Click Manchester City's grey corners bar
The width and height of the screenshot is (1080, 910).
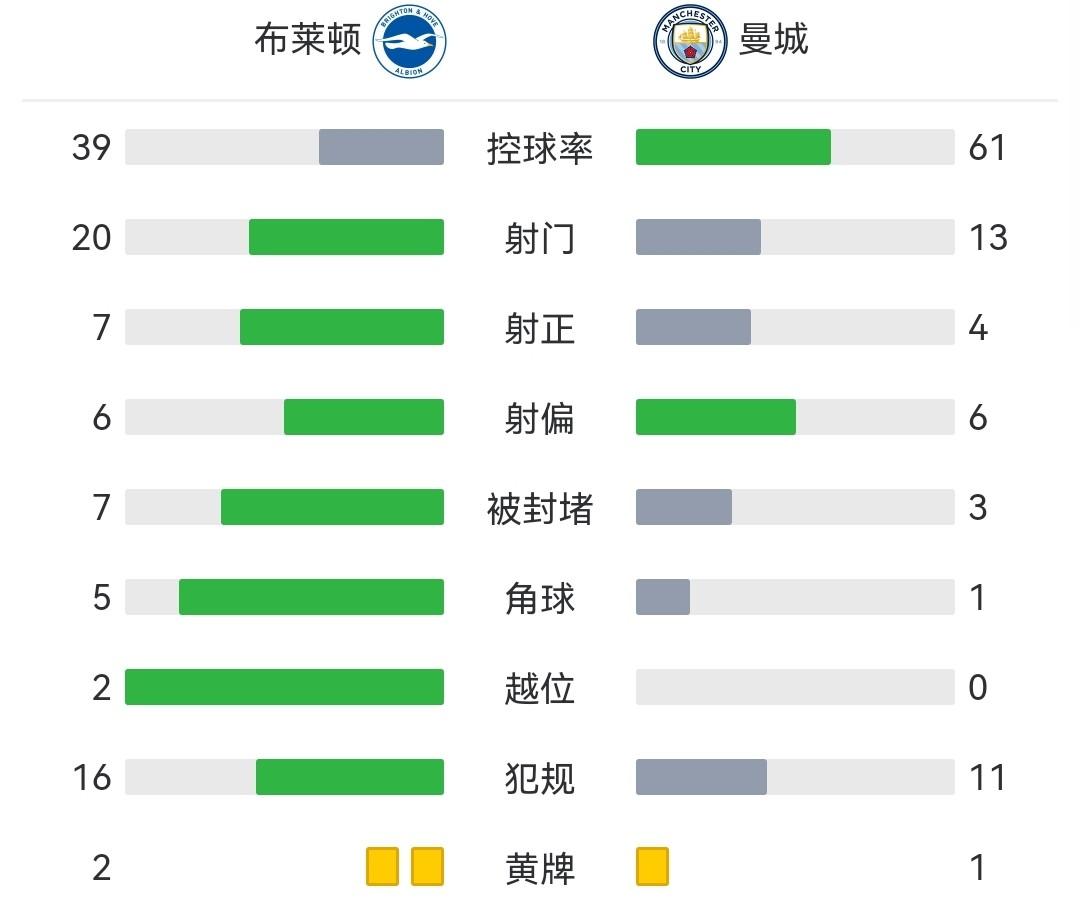click(663, 597)
